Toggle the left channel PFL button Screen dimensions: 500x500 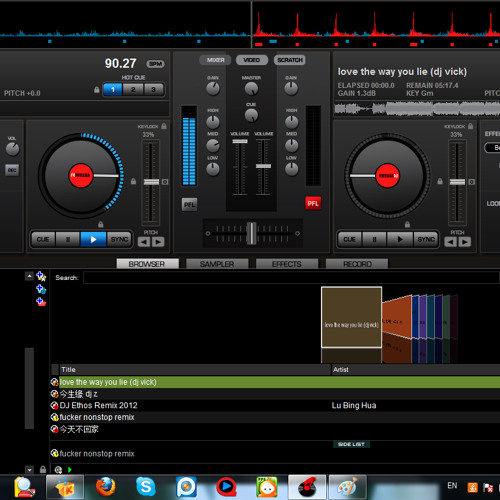click(189, 204)
